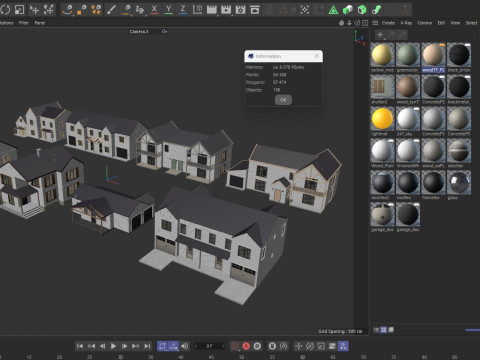Select the greencolor material sphere
480x360 pixels.
point(408,55)
